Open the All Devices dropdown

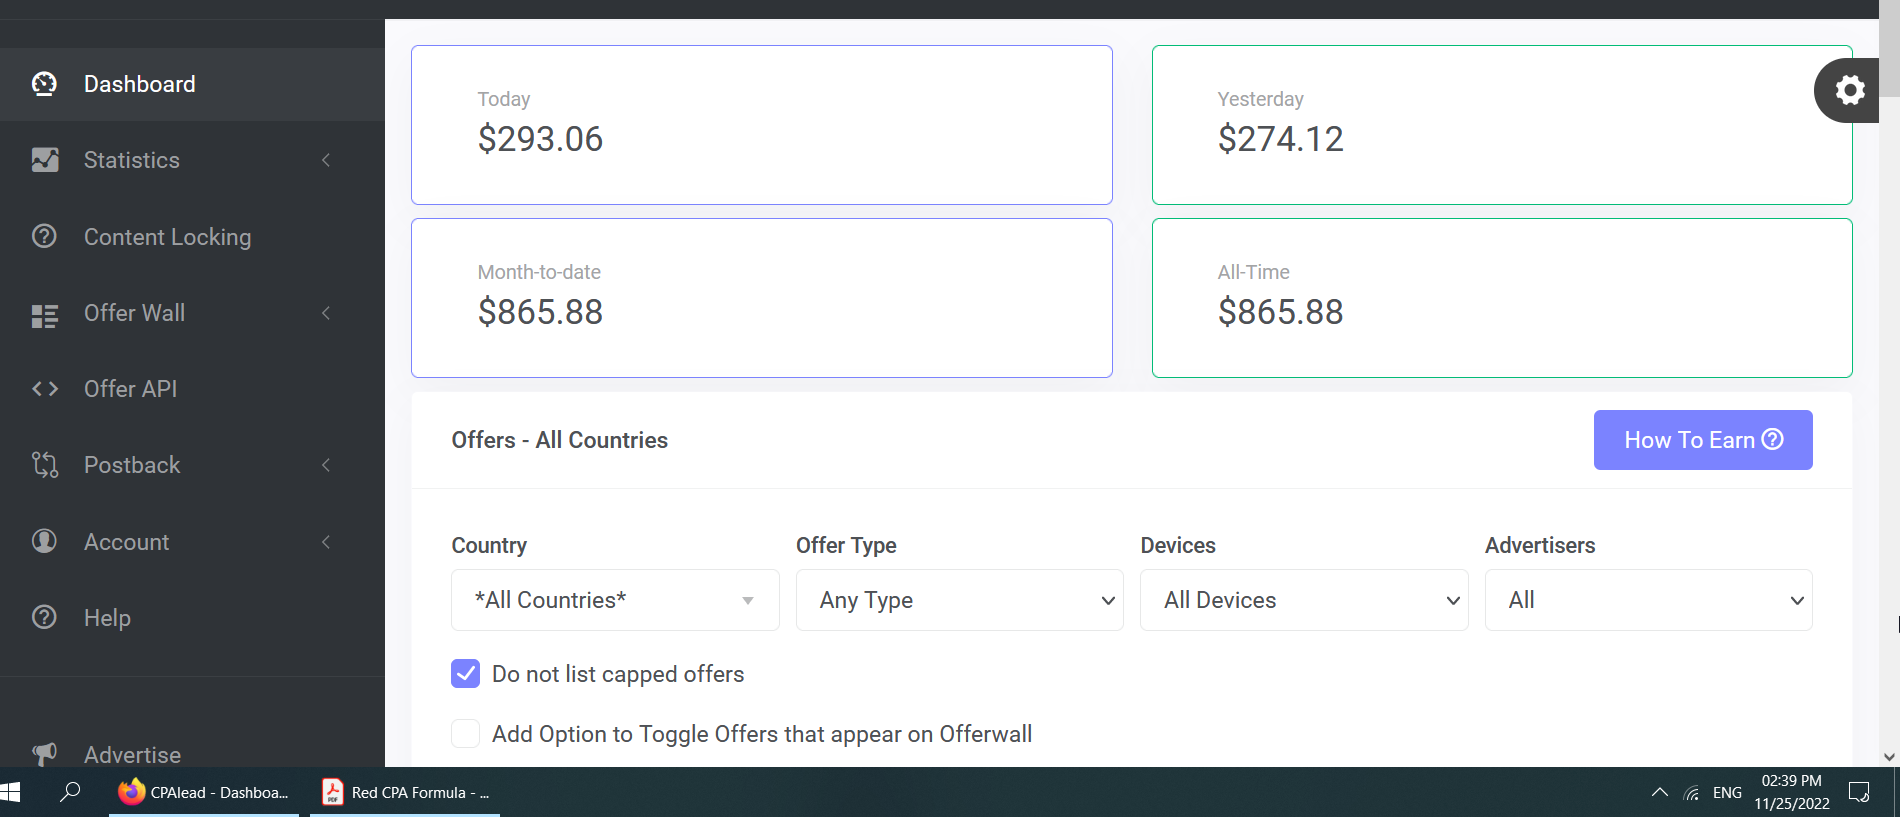[1303, 600]
